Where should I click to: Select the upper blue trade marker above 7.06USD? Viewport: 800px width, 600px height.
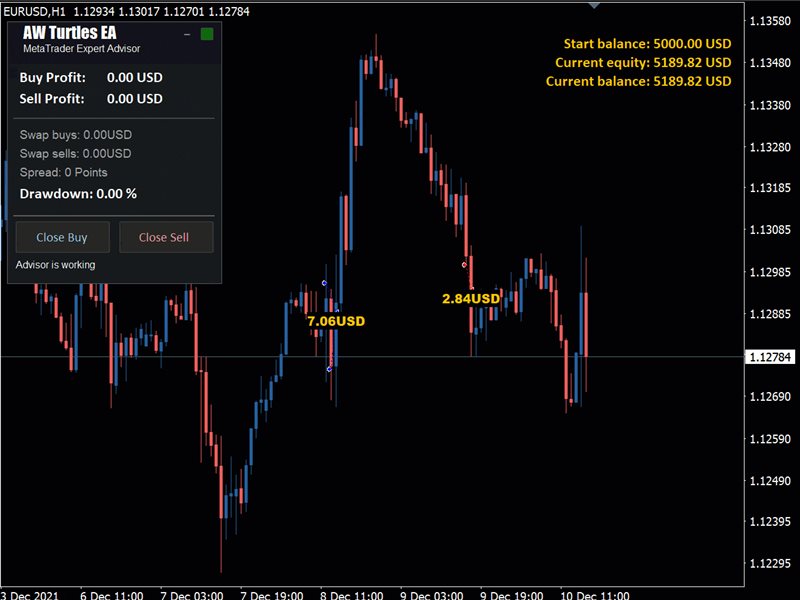pos(324,283)
